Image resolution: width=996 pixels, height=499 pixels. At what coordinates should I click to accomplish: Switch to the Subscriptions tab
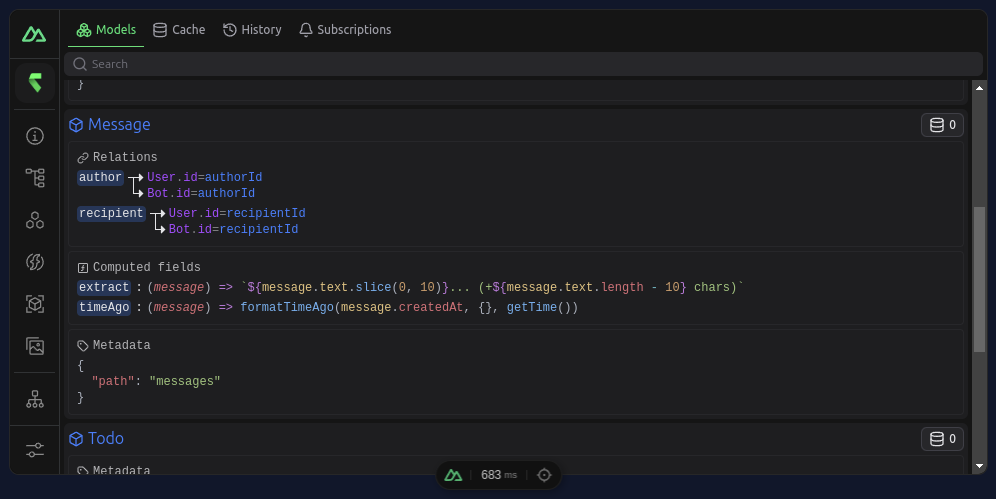345,30
